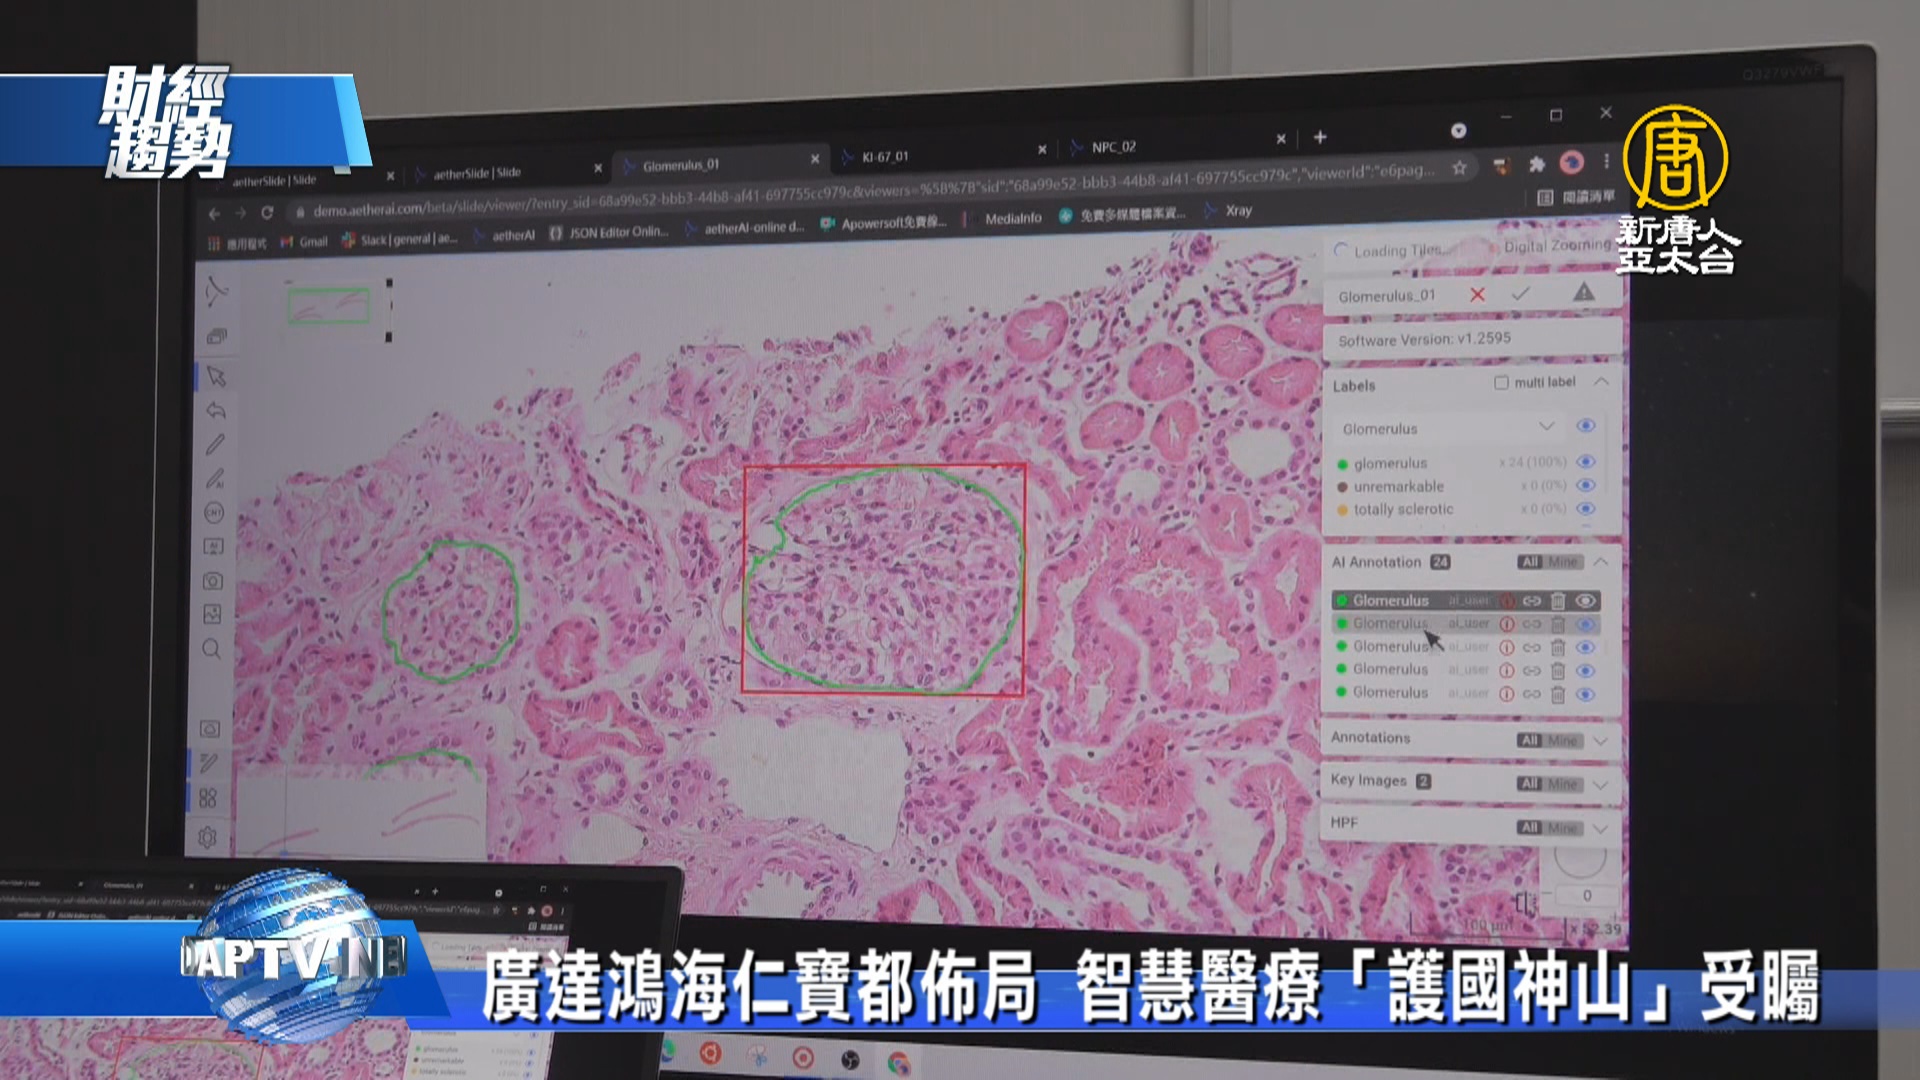Open the settings gear in left toolbar
This screenshot has width=1920, height=1080.
[x=208, y=837]
